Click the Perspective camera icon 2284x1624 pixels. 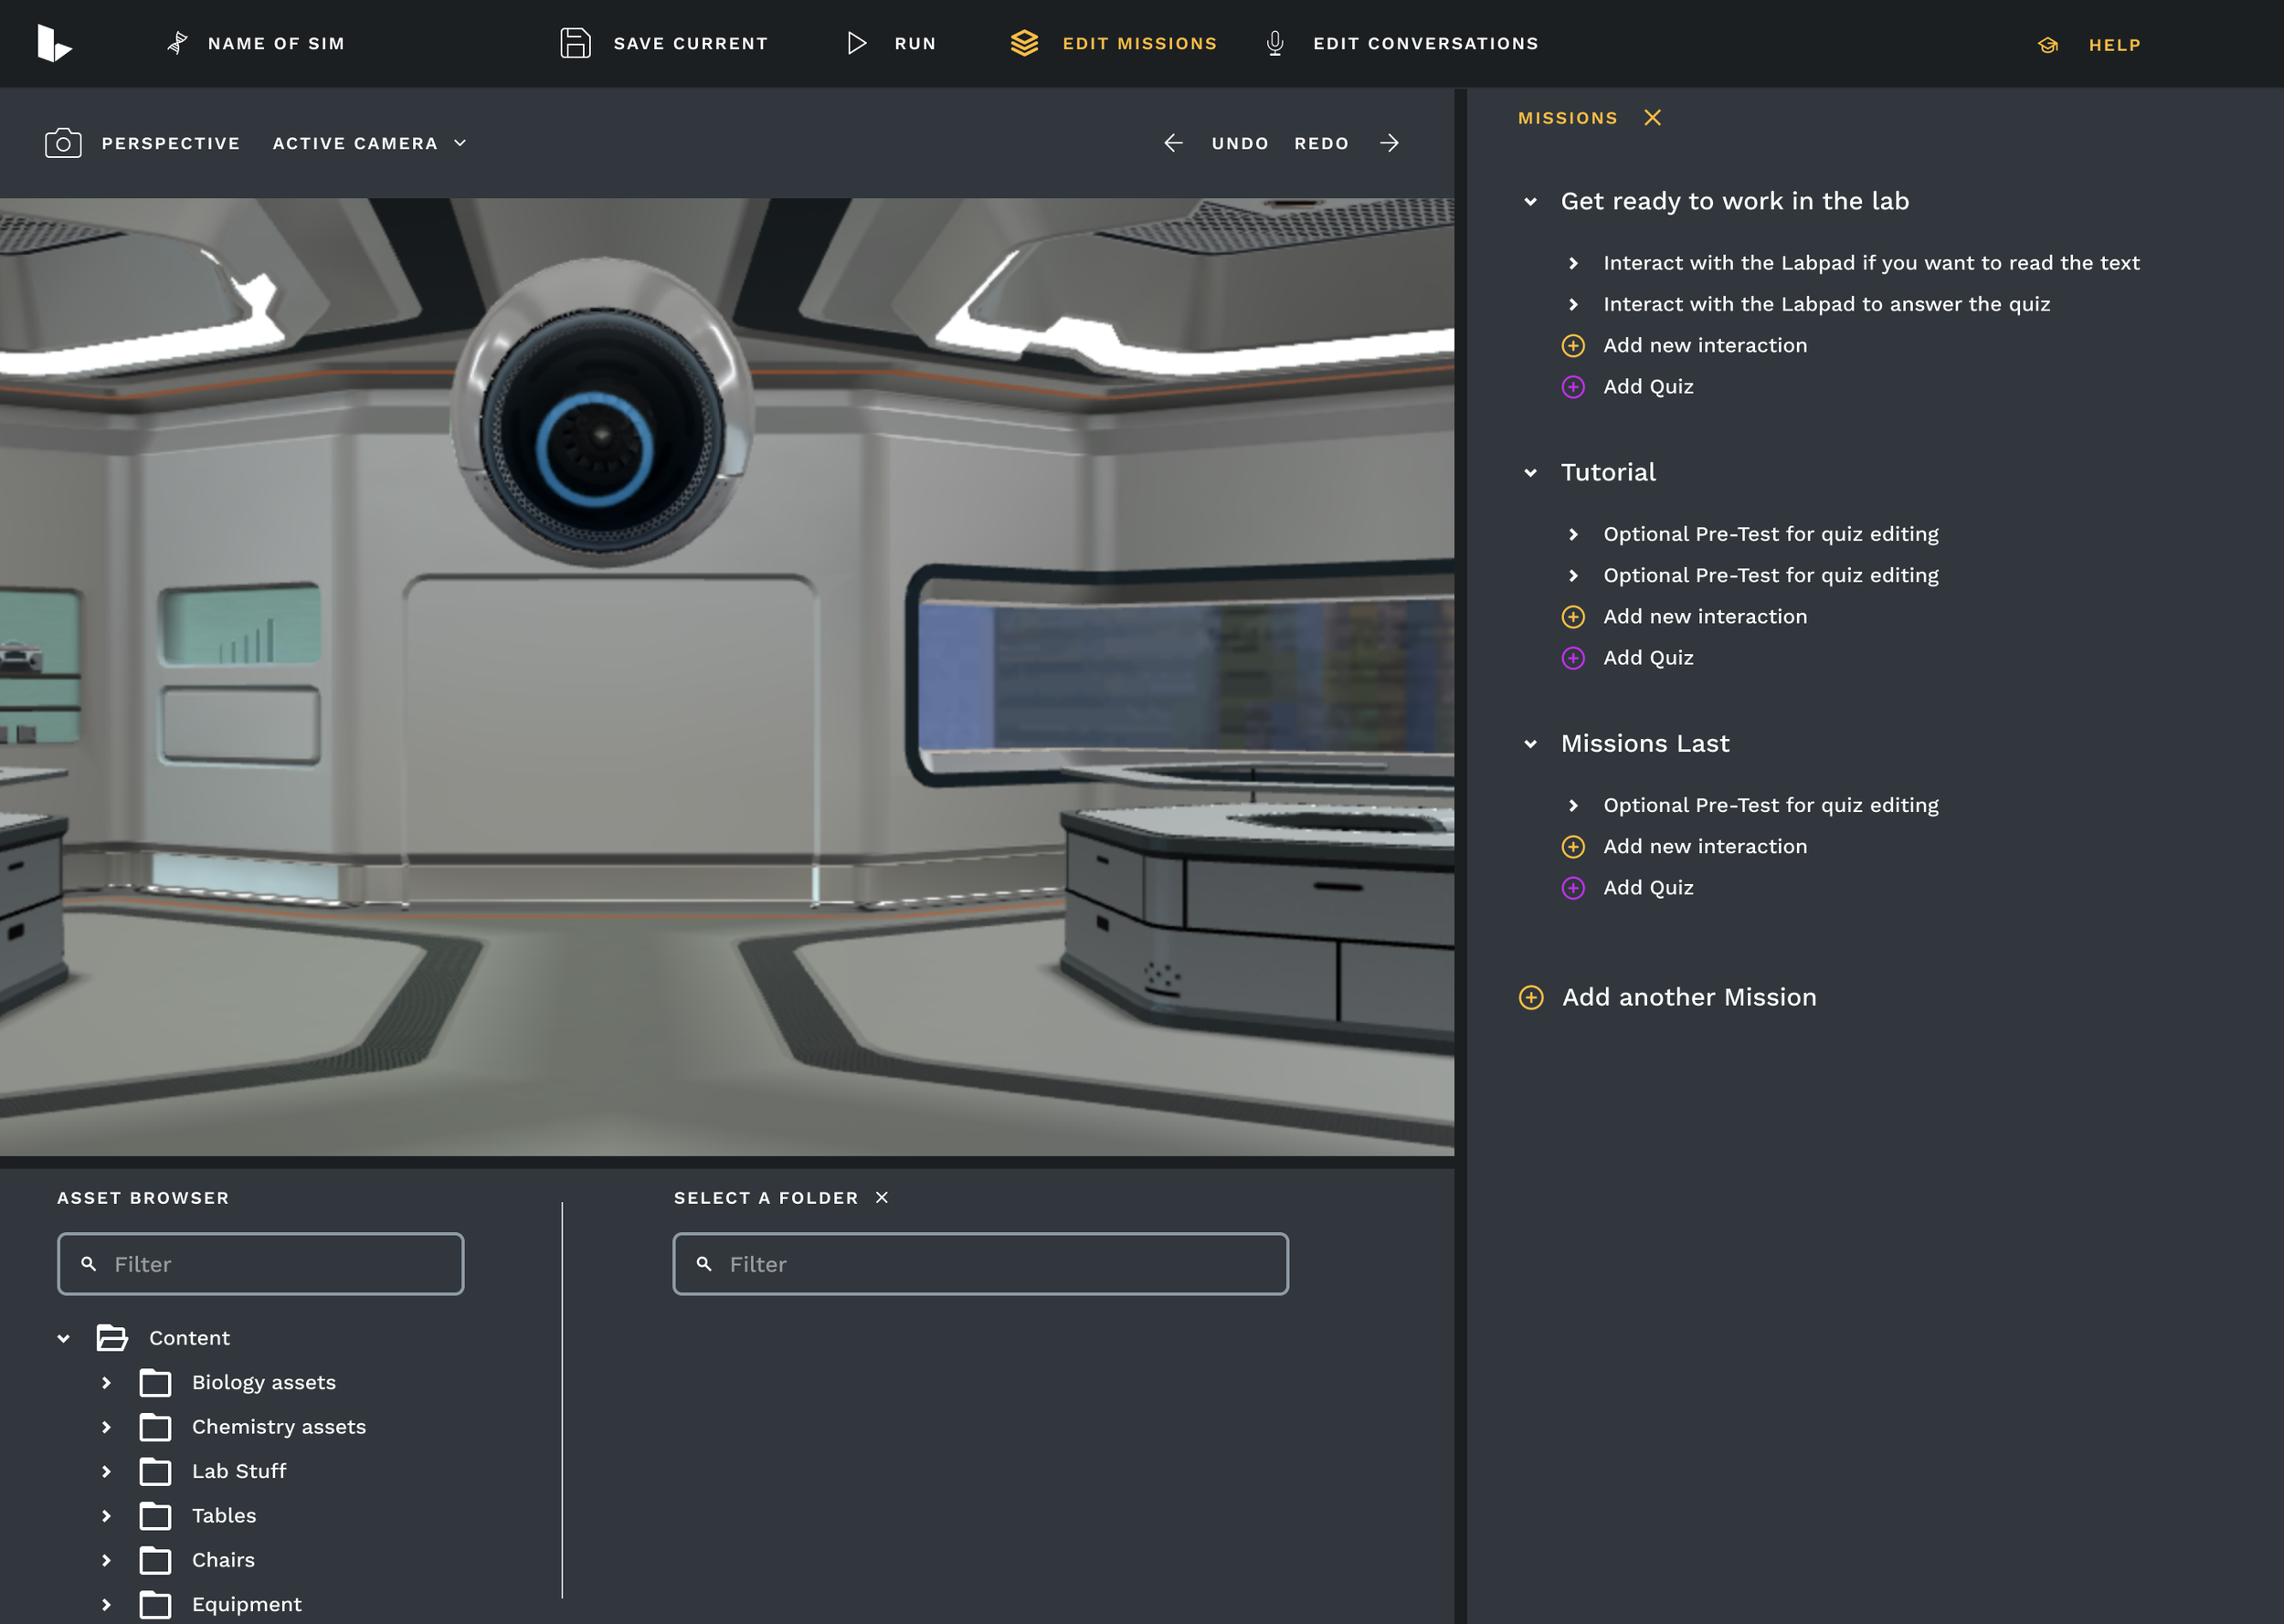[x=63, y=143]
